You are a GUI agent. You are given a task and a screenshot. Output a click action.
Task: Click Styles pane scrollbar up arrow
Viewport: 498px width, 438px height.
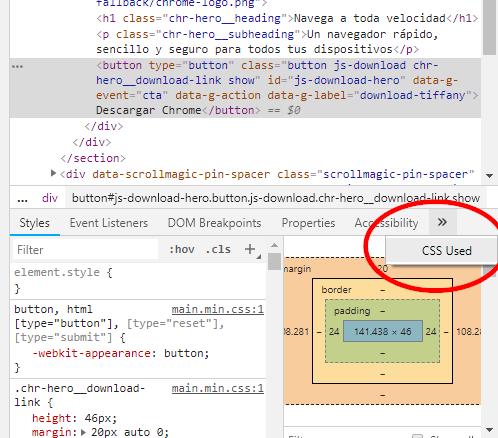pos(274,245)
